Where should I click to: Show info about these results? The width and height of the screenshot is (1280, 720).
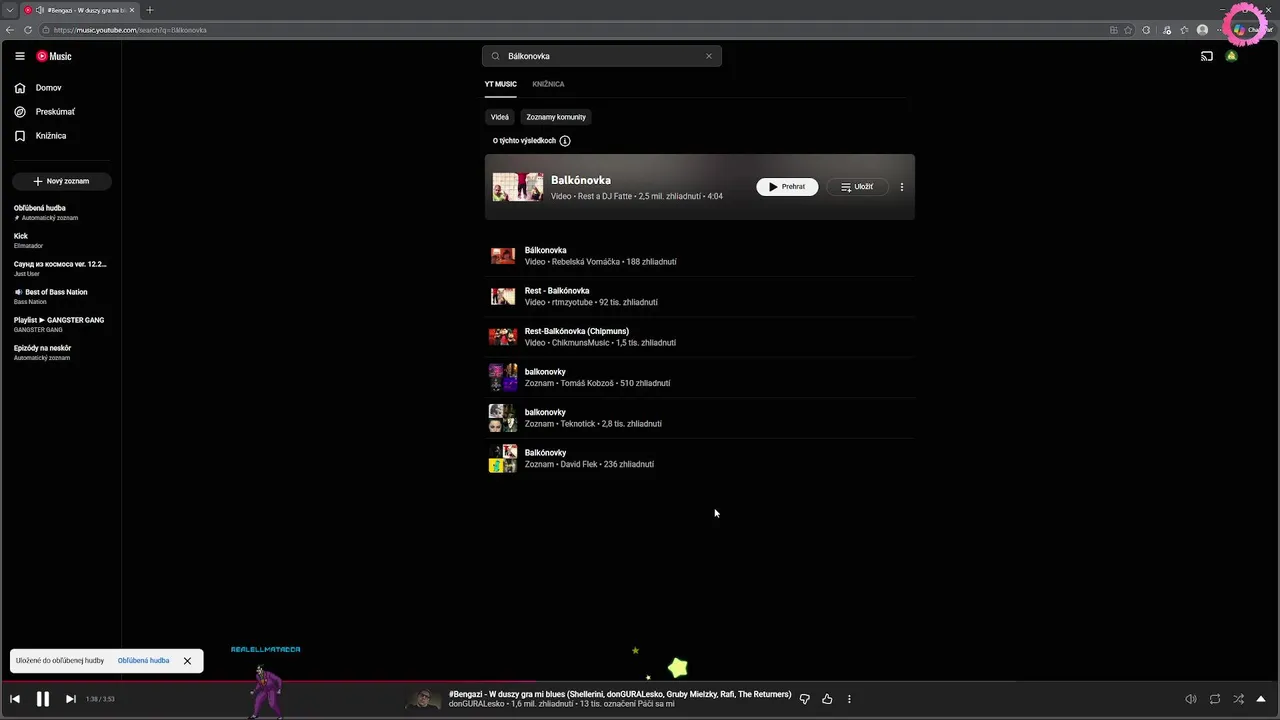[x=565, y=141]
